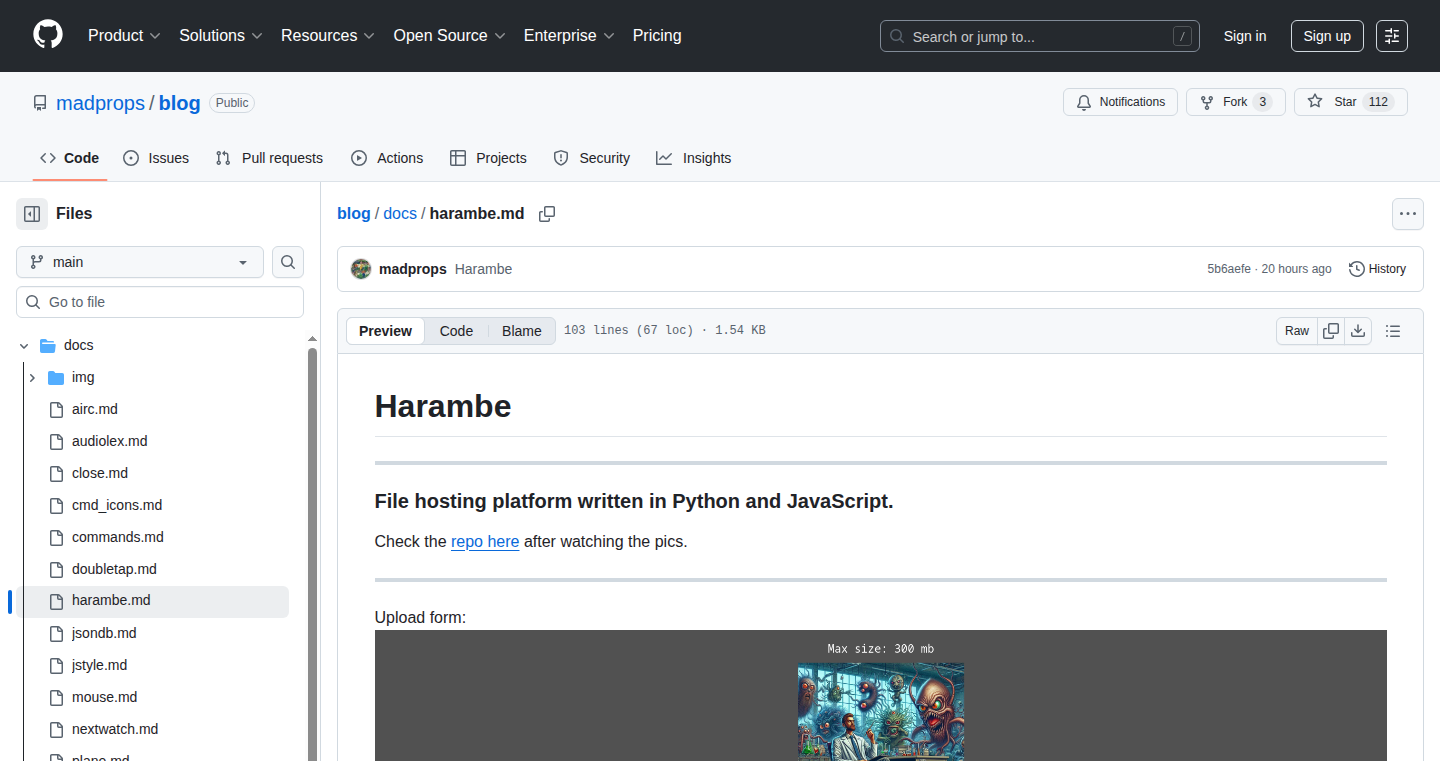1440x761 pixels.
Task: Open nextwatch.md in file tree
Action: click(x=115, y=729)
